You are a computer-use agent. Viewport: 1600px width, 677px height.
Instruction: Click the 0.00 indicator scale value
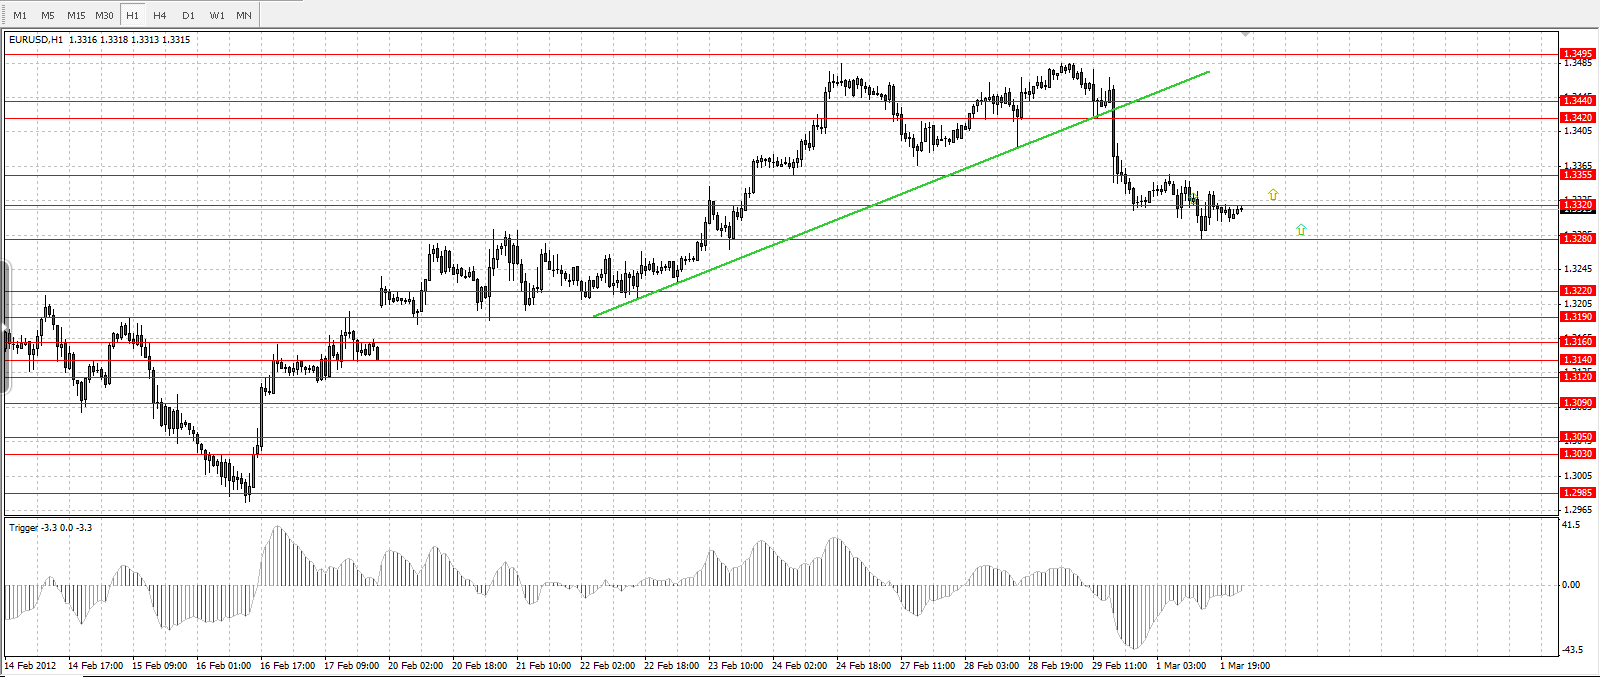(x=1572, y=585)
